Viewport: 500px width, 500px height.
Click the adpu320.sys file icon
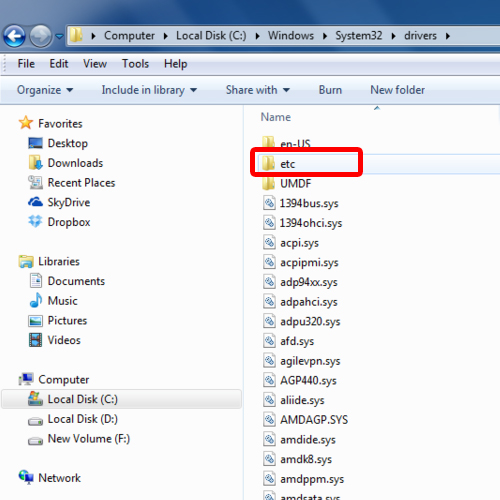(269, 321)
